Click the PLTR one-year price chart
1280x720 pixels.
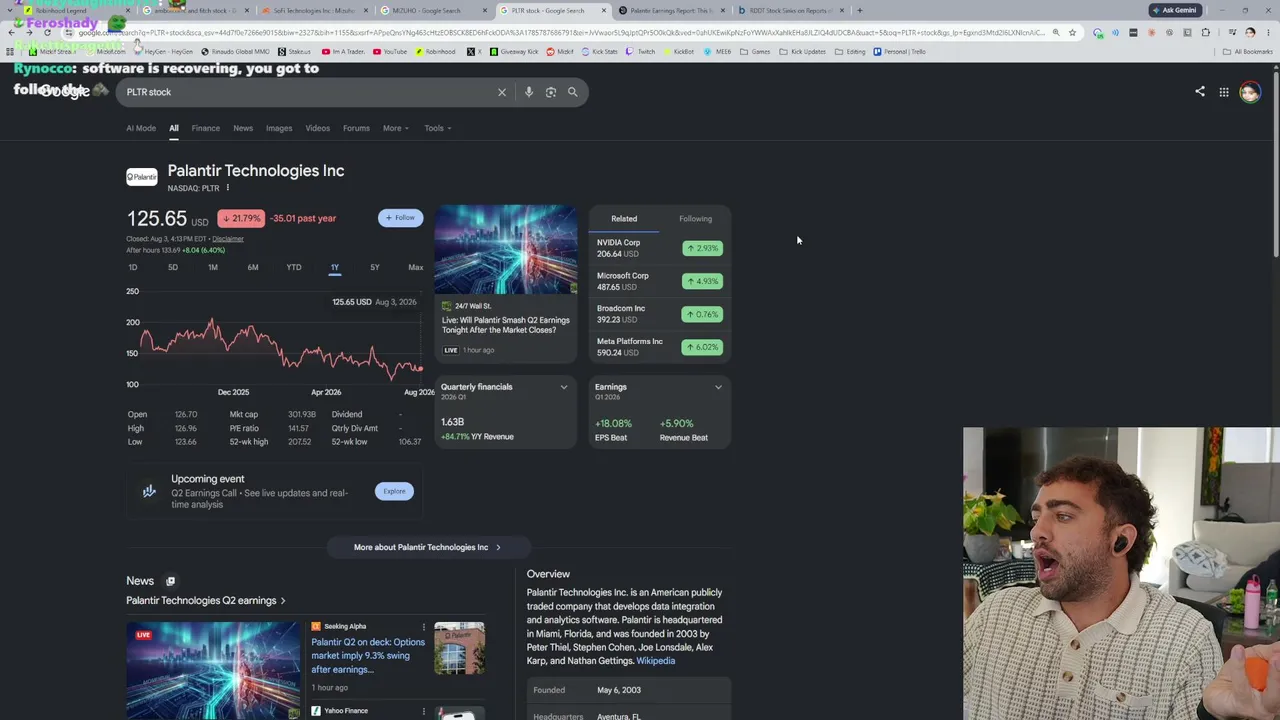(x=280, y=340)
